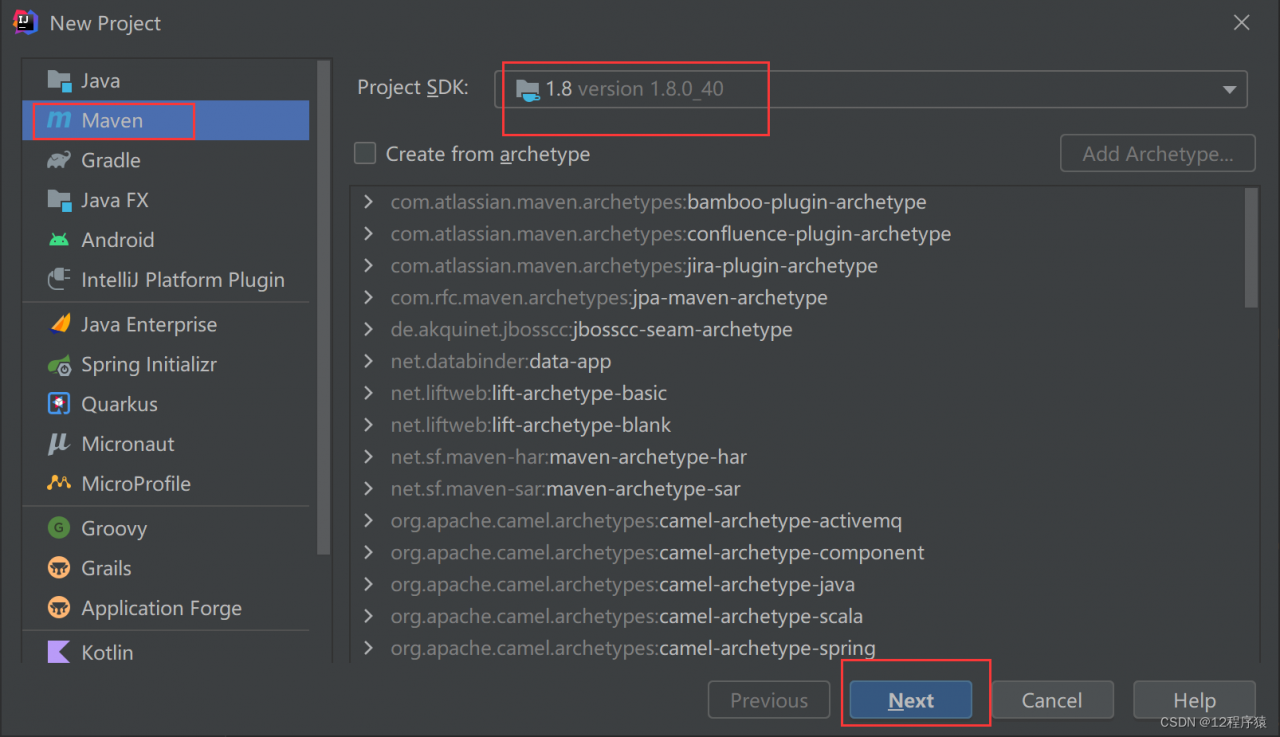Select Micronaut in the project list
1280x737 pixels.
click(x=166, y=444)
